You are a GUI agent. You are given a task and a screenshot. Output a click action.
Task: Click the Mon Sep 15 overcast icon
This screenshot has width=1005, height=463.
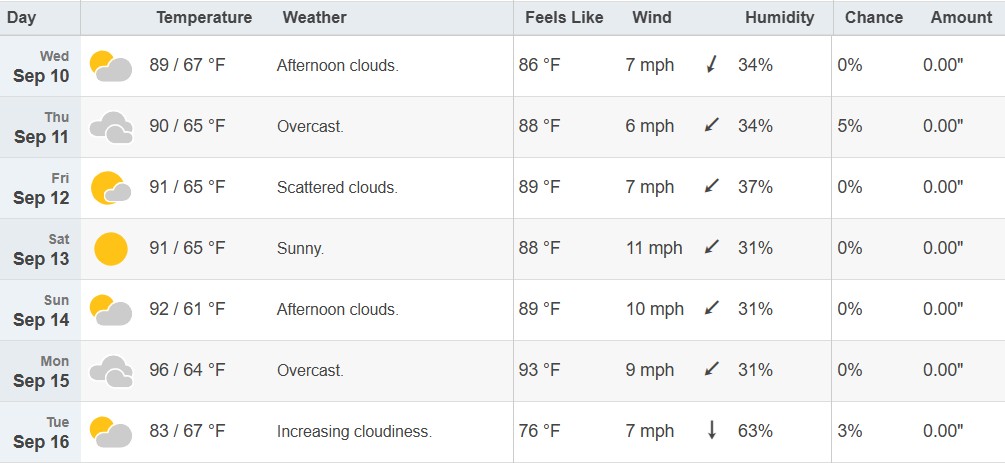pyautogui.click(x=111, y=371)
